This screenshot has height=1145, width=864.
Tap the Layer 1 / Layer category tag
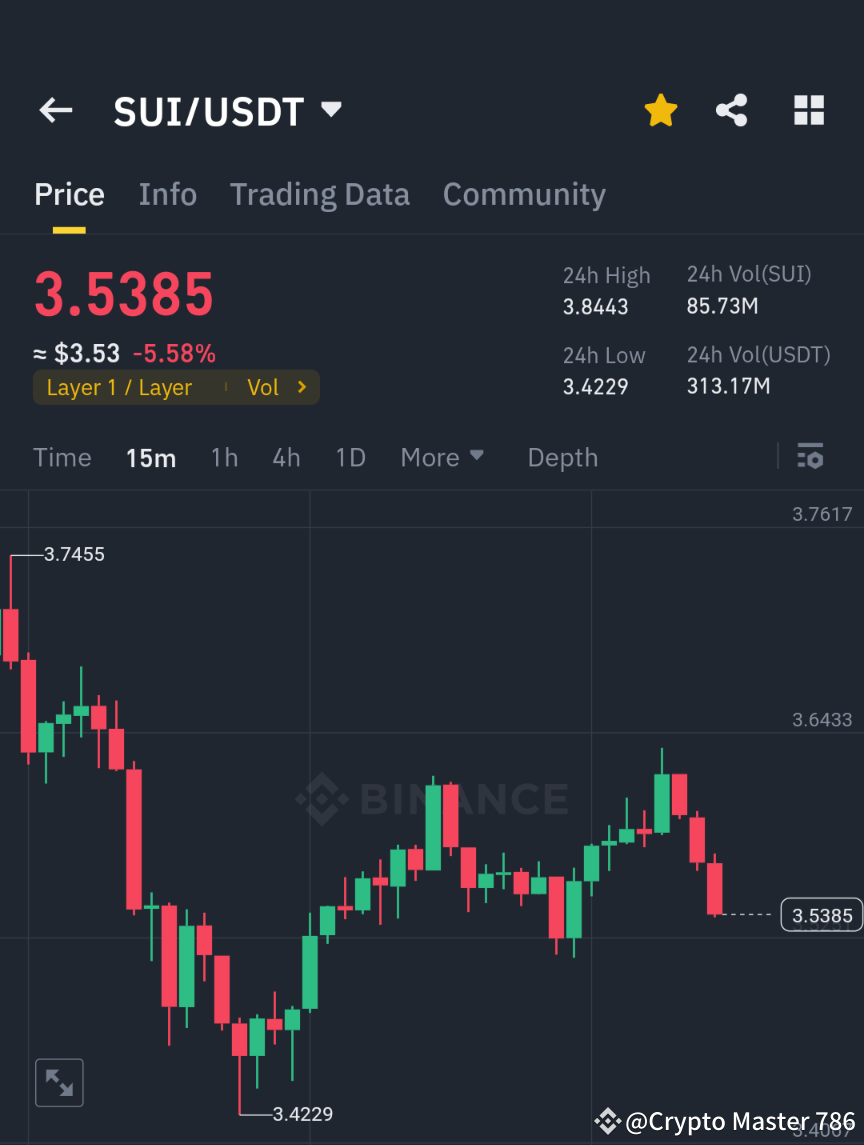[x=120, y=387]
